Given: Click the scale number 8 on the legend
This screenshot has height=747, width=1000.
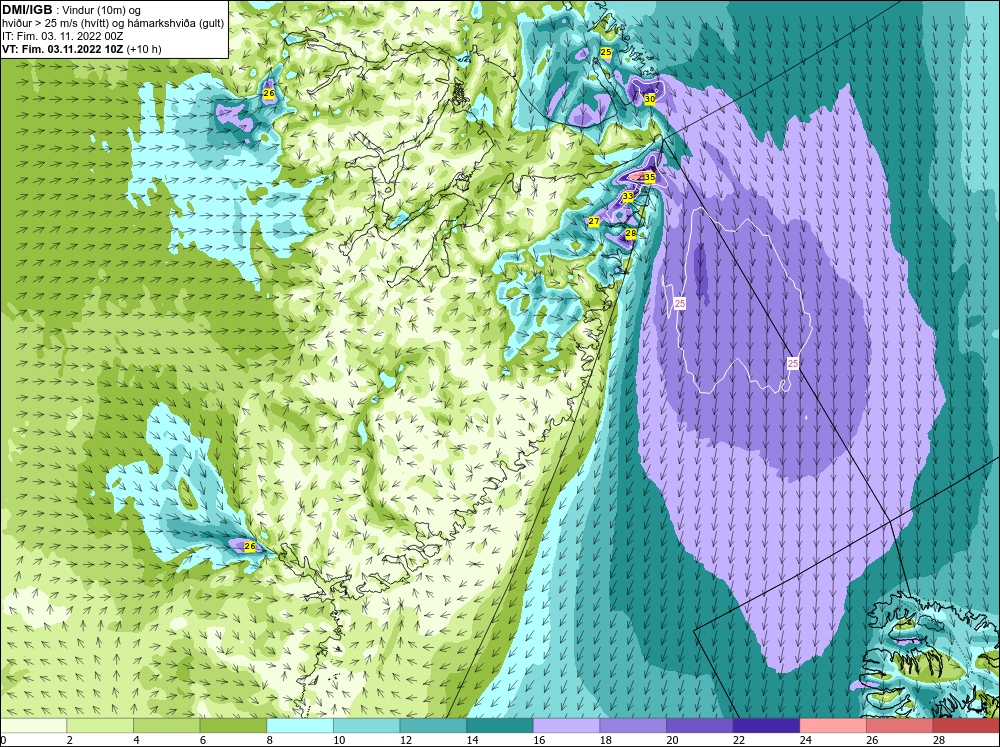Looking at the screenshot, I should coord(270,740).
